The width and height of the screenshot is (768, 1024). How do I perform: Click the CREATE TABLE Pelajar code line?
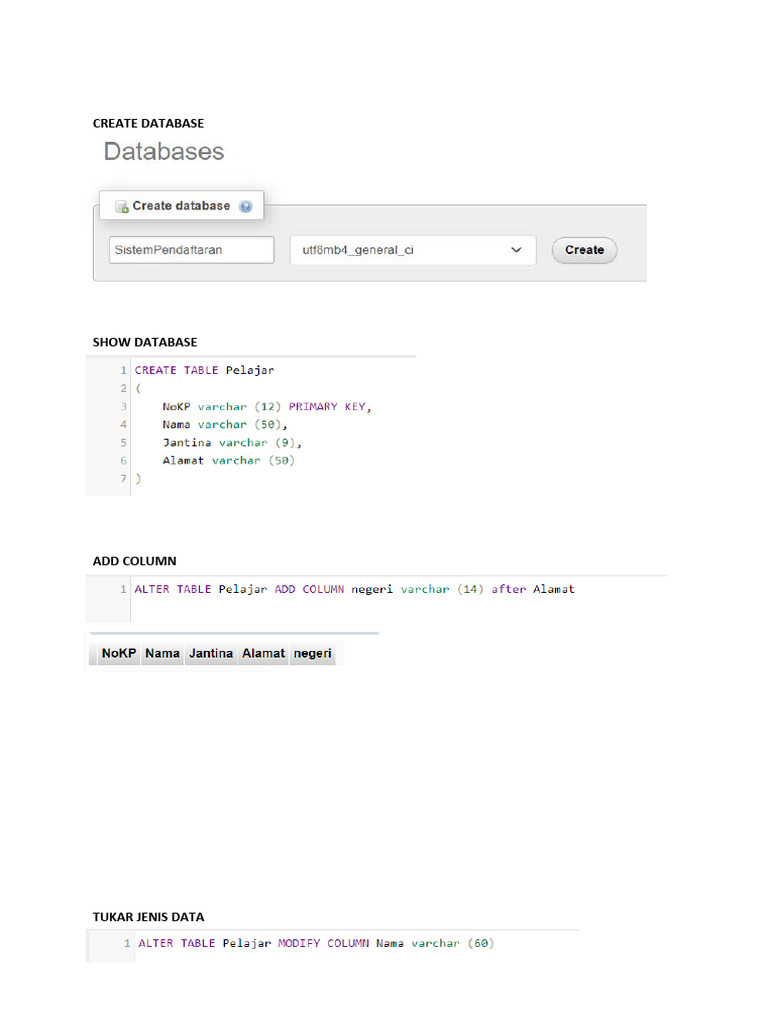[204, 370]
